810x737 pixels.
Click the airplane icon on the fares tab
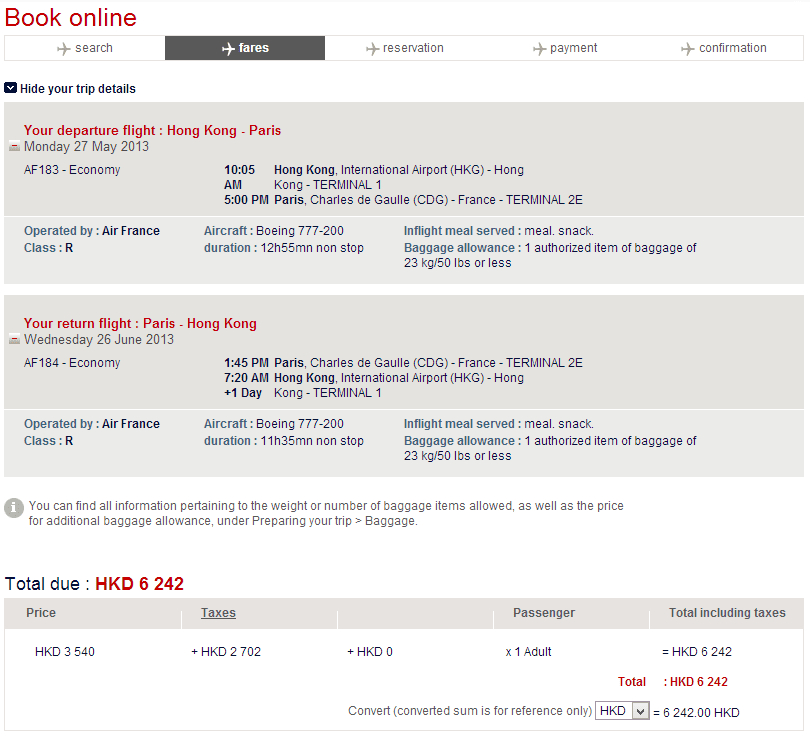click(x=228, y=48)
